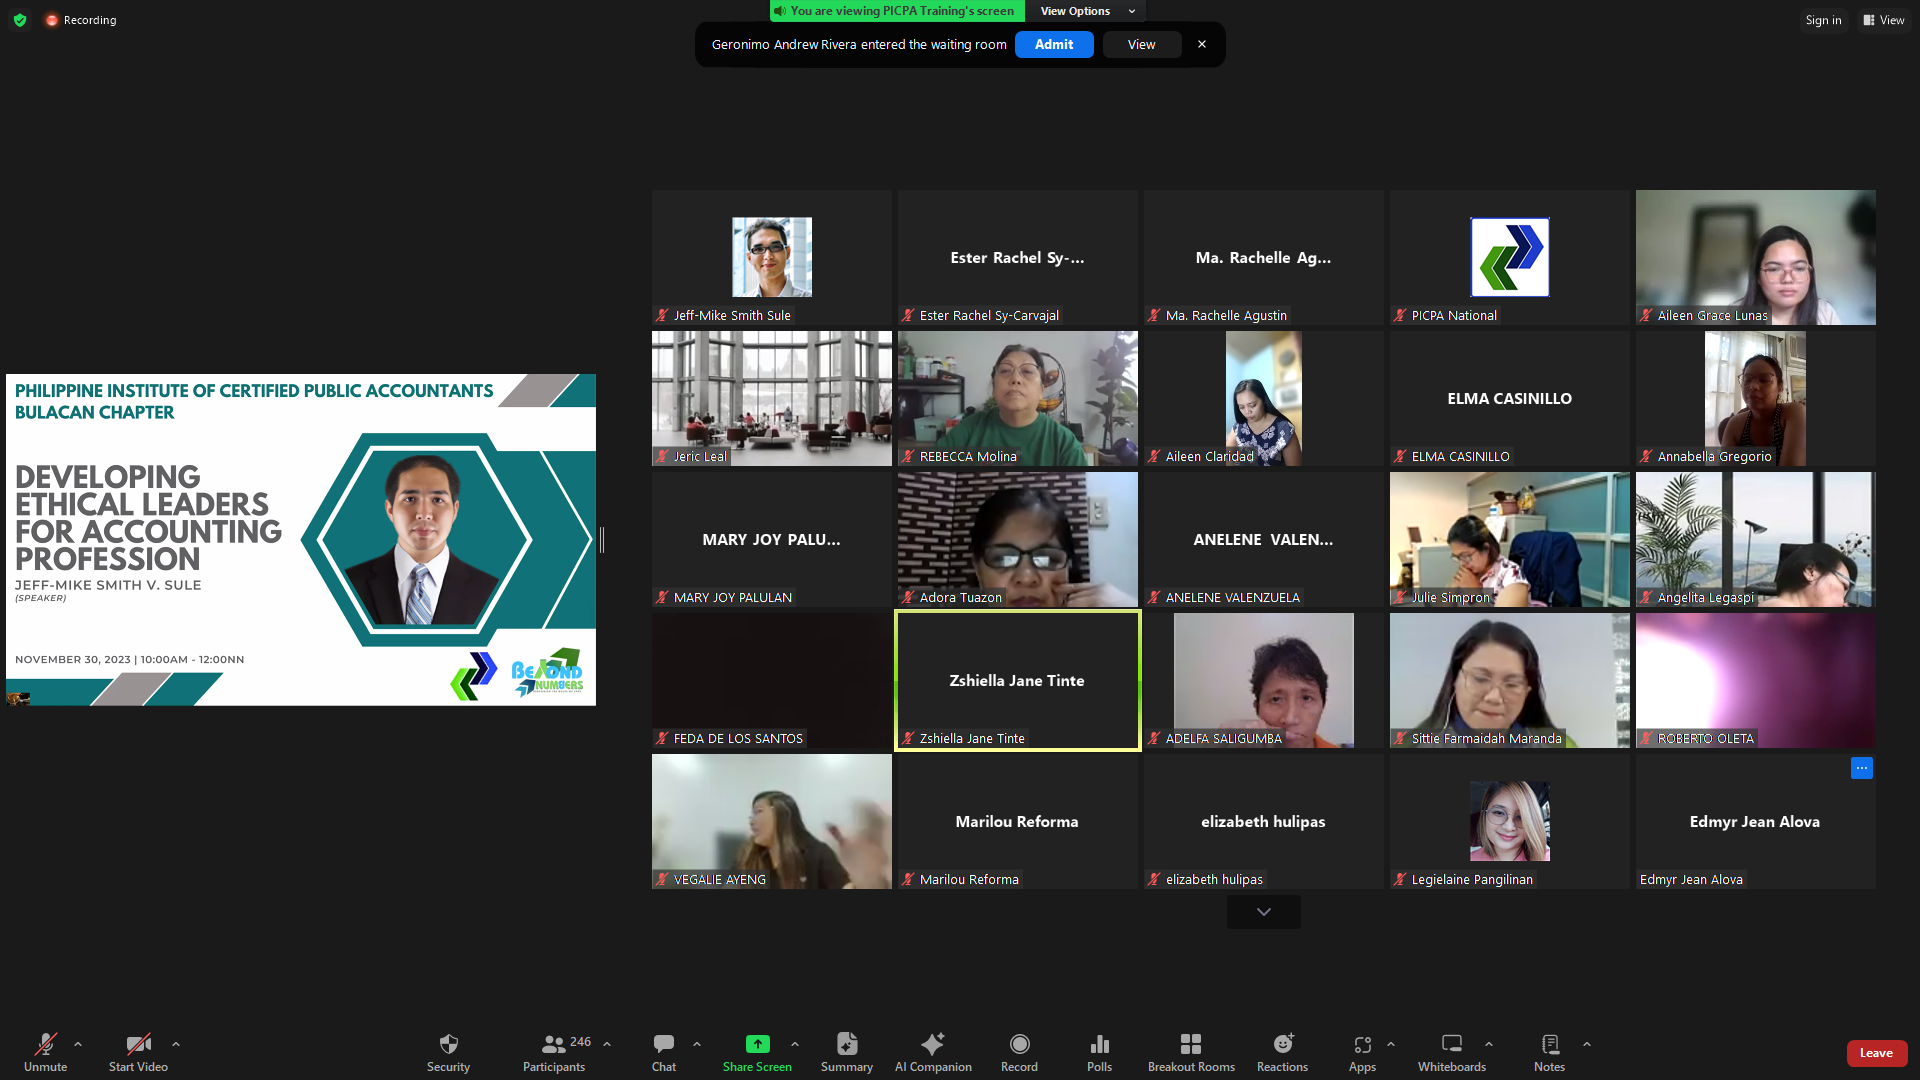Select ROBERTO OLETA video tile
1920x1080 pixels.
(x=1756, y=681)
